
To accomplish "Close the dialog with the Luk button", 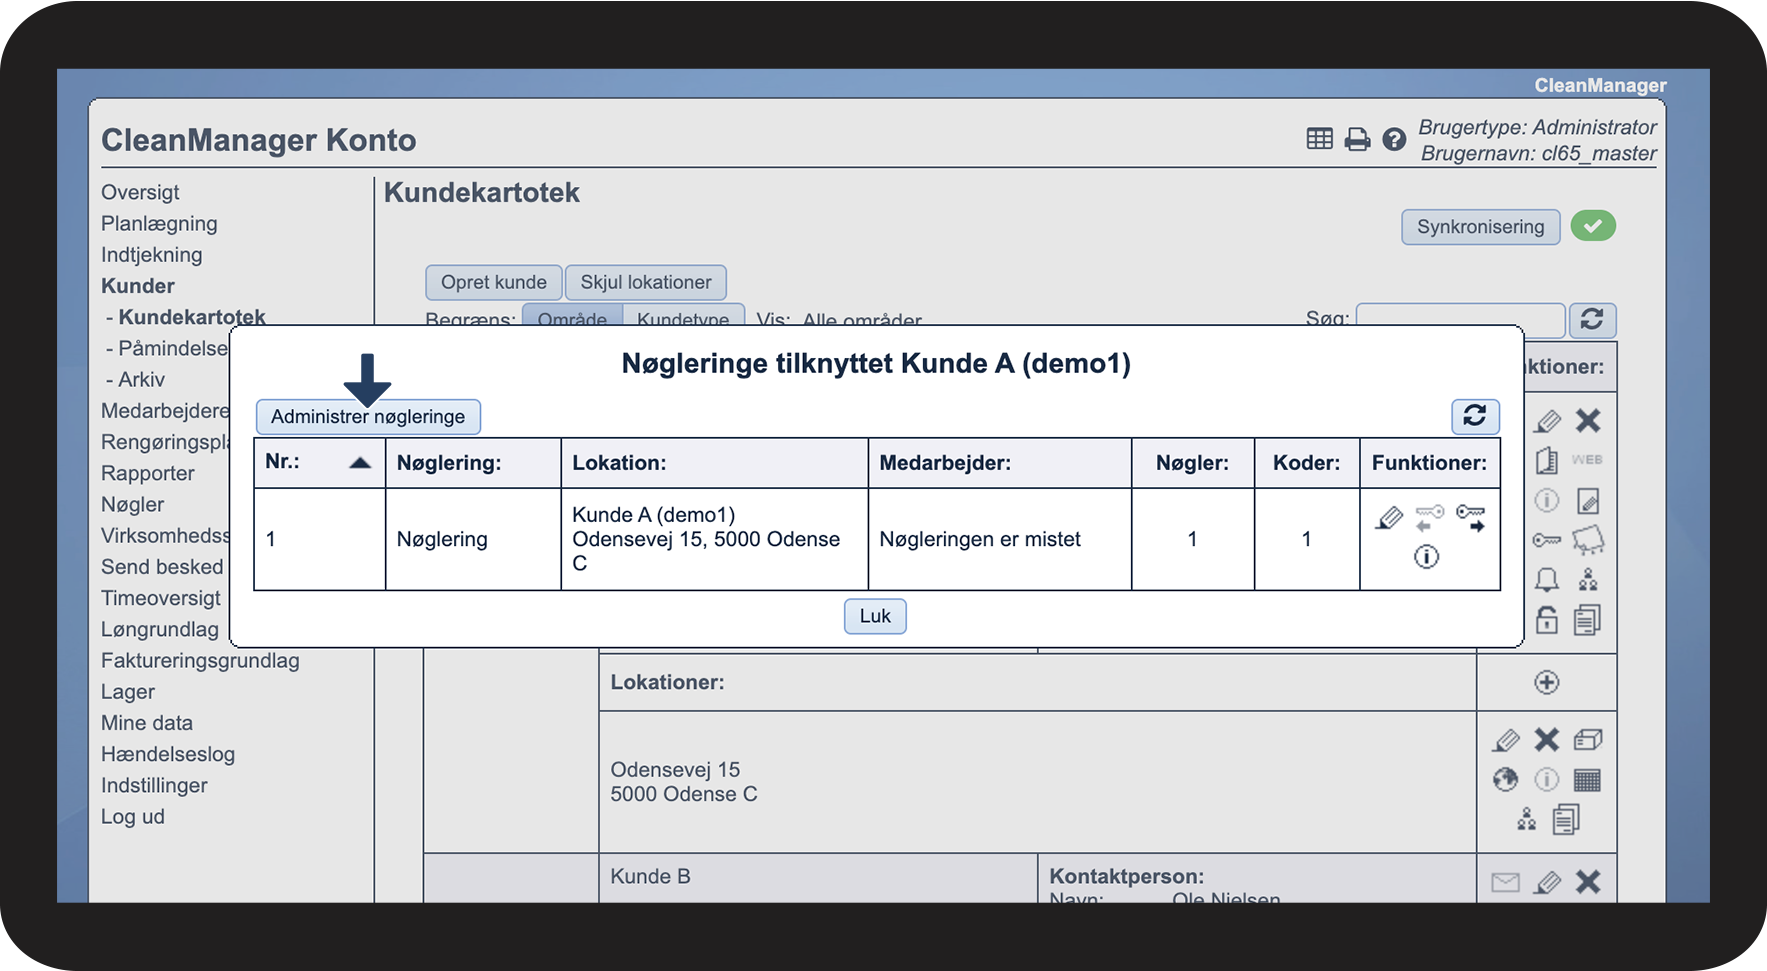I will coord(875,616).
